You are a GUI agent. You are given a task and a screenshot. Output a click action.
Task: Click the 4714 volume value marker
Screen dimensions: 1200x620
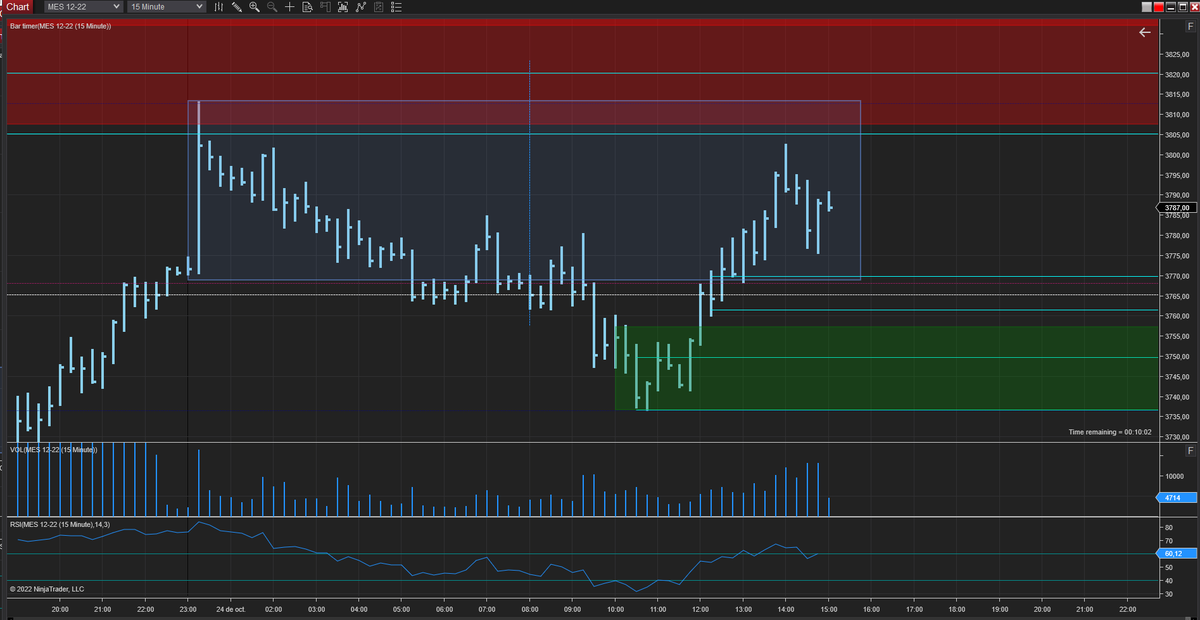tap(1177, 497)
